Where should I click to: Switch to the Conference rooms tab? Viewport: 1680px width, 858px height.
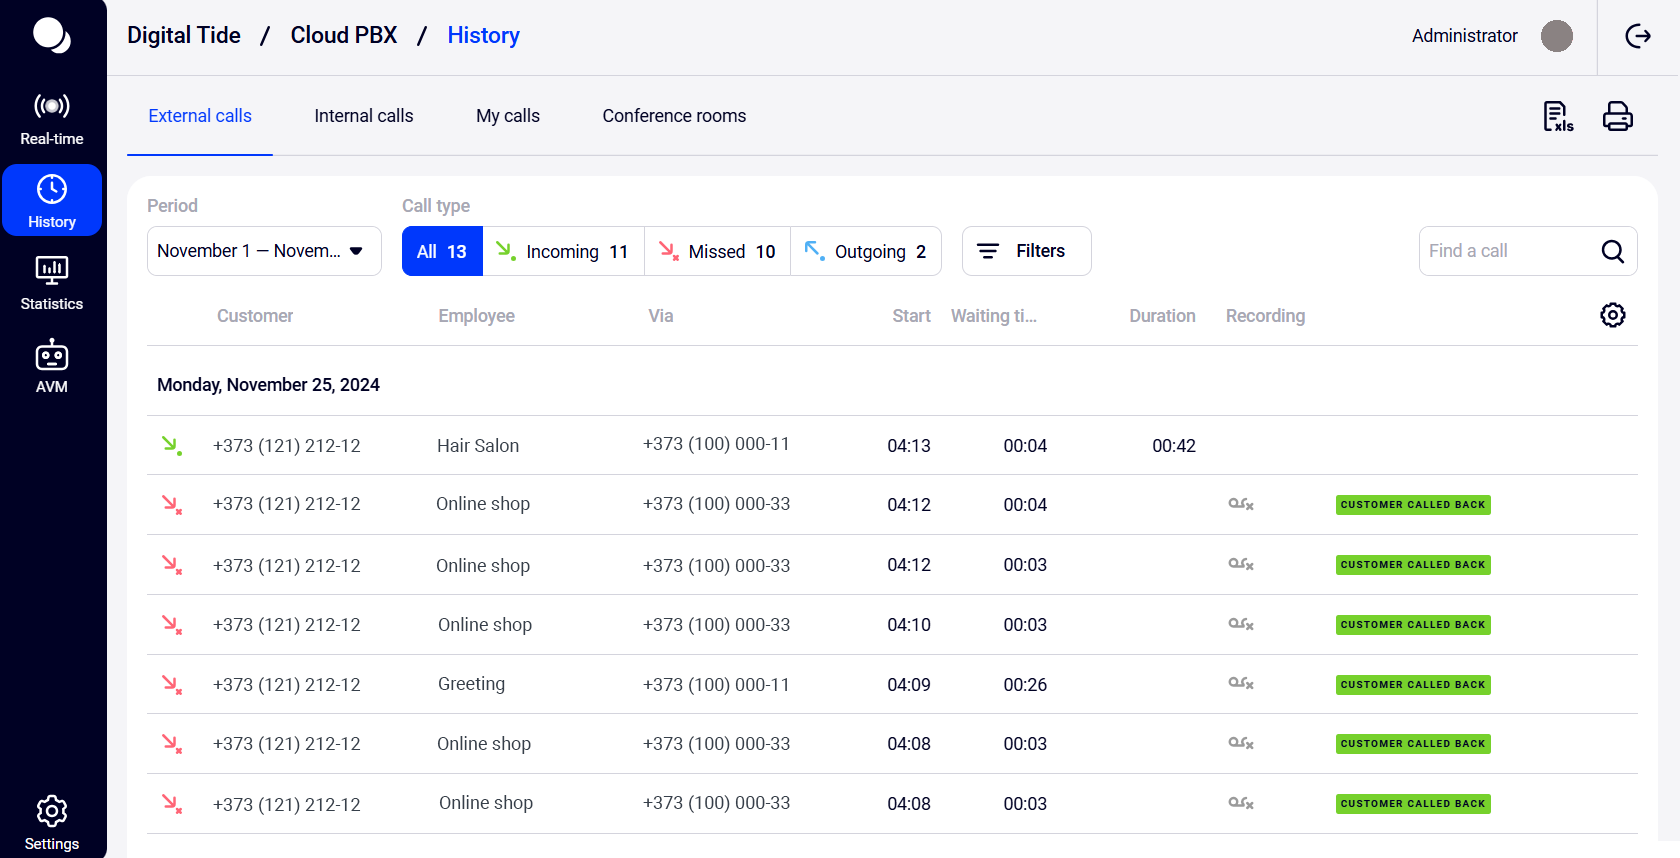point(674,116)
